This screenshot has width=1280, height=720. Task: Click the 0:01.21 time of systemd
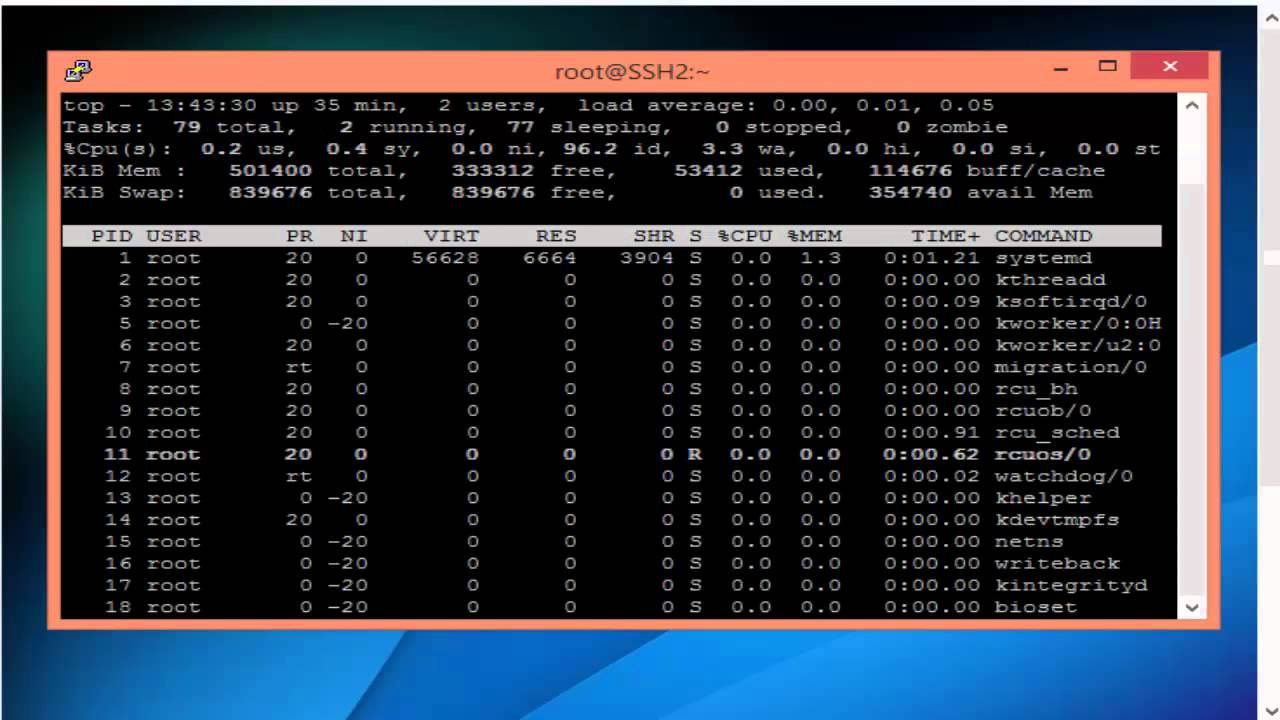click(x=932, y=258)
